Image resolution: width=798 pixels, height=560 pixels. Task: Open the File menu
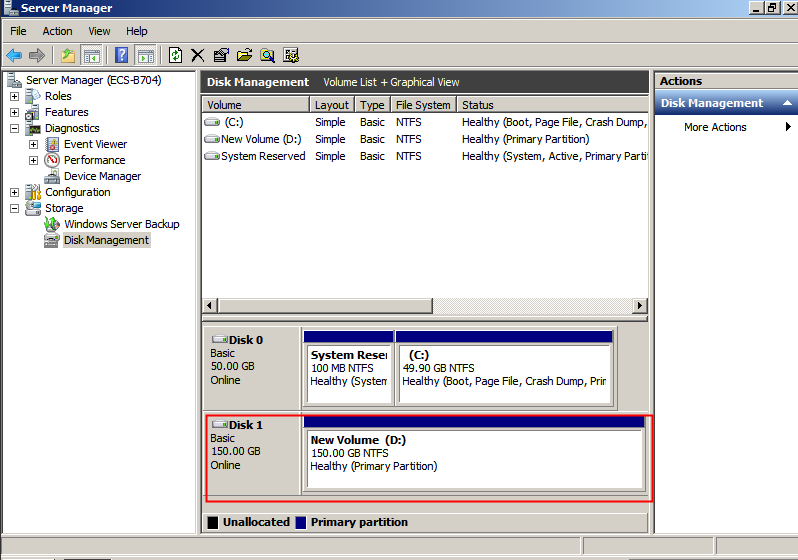(18, 31)
